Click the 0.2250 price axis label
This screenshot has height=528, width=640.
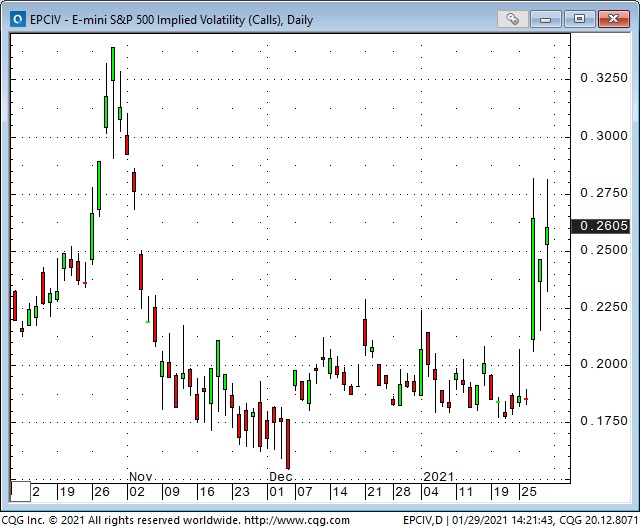click(604, 306)
